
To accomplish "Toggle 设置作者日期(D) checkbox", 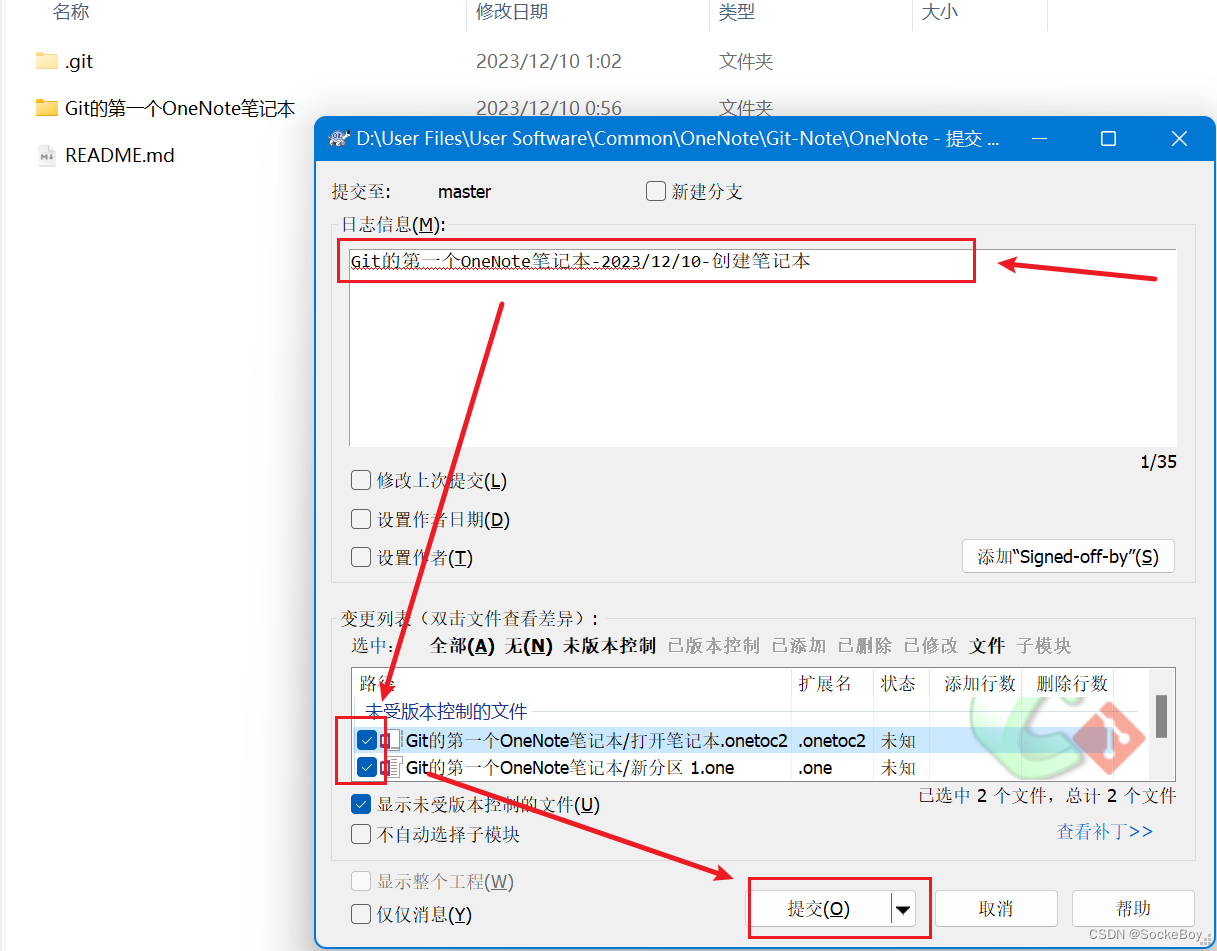I will (x=361, y=520).
